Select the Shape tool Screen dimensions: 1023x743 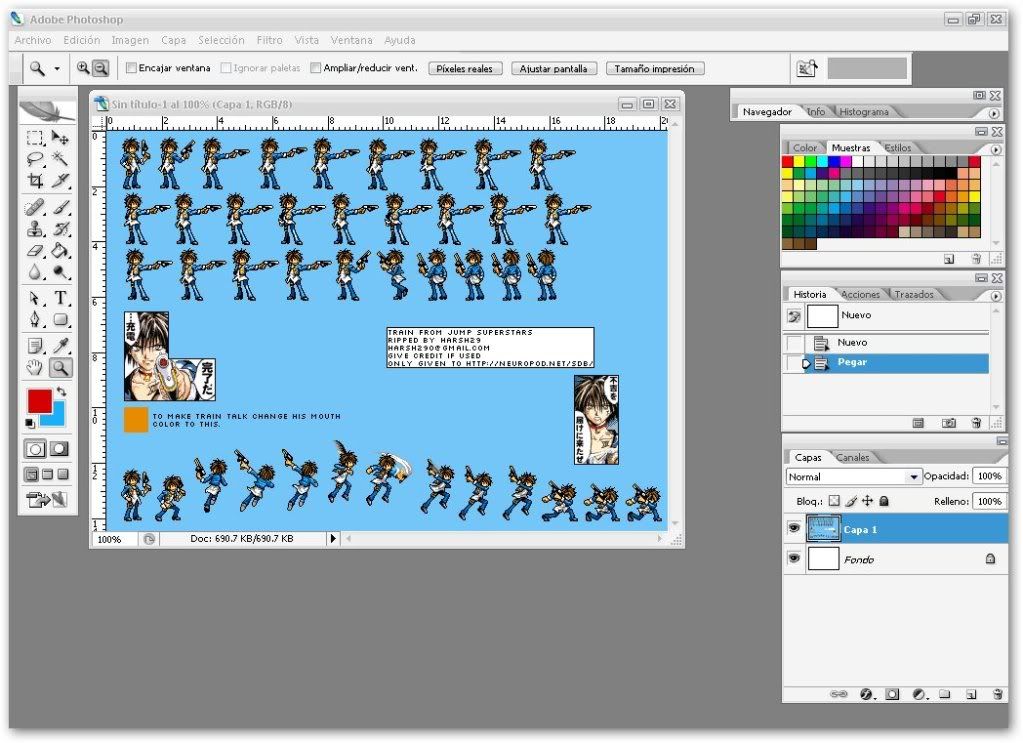click(x=60, y=320)
